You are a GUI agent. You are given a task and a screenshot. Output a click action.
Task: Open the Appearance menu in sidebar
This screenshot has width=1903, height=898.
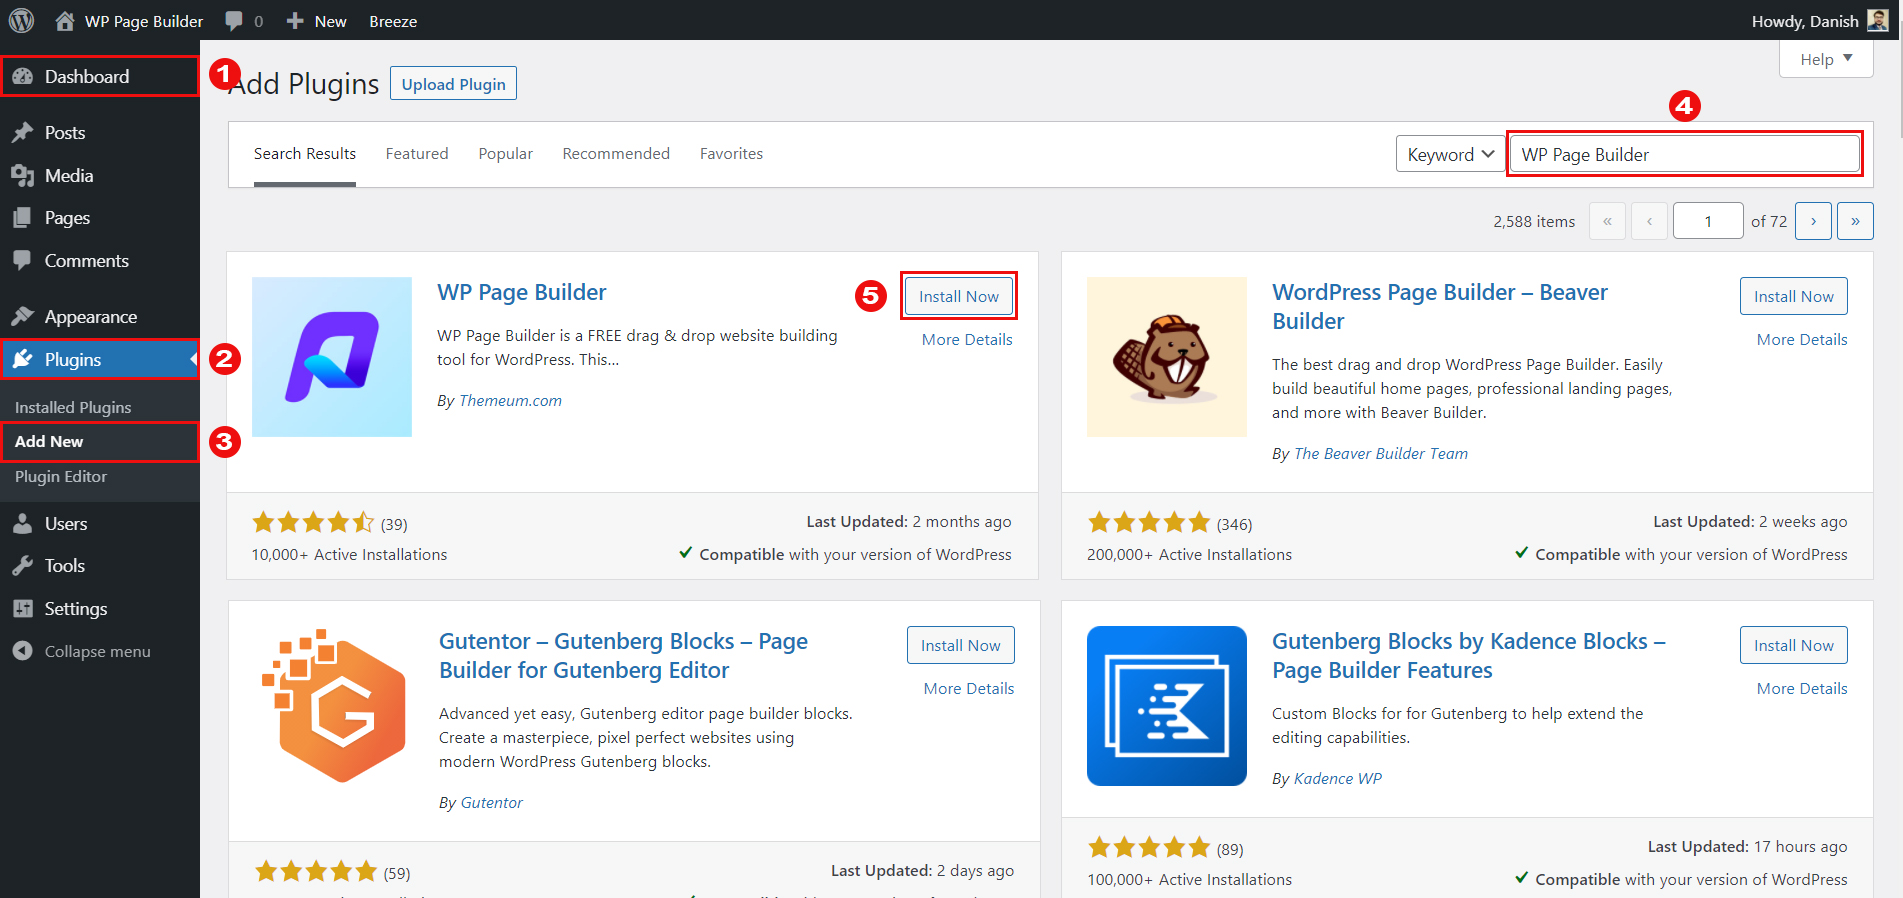click(x=90, y=317)
